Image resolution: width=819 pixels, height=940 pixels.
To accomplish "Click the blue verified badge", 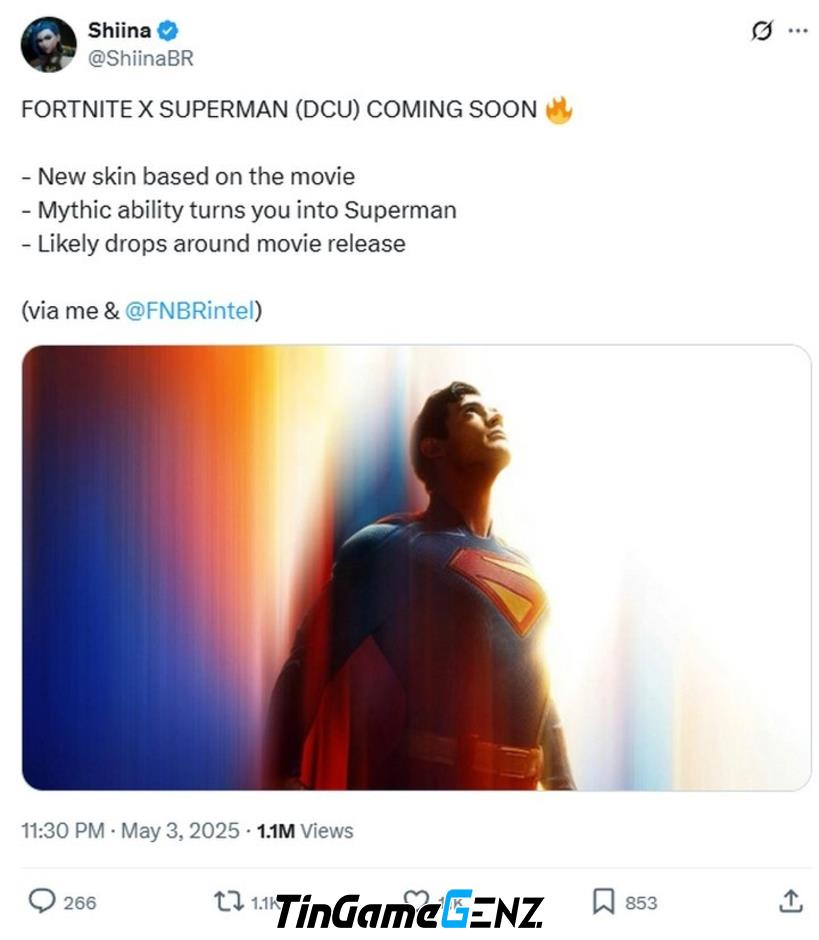I will click(168, 30).
